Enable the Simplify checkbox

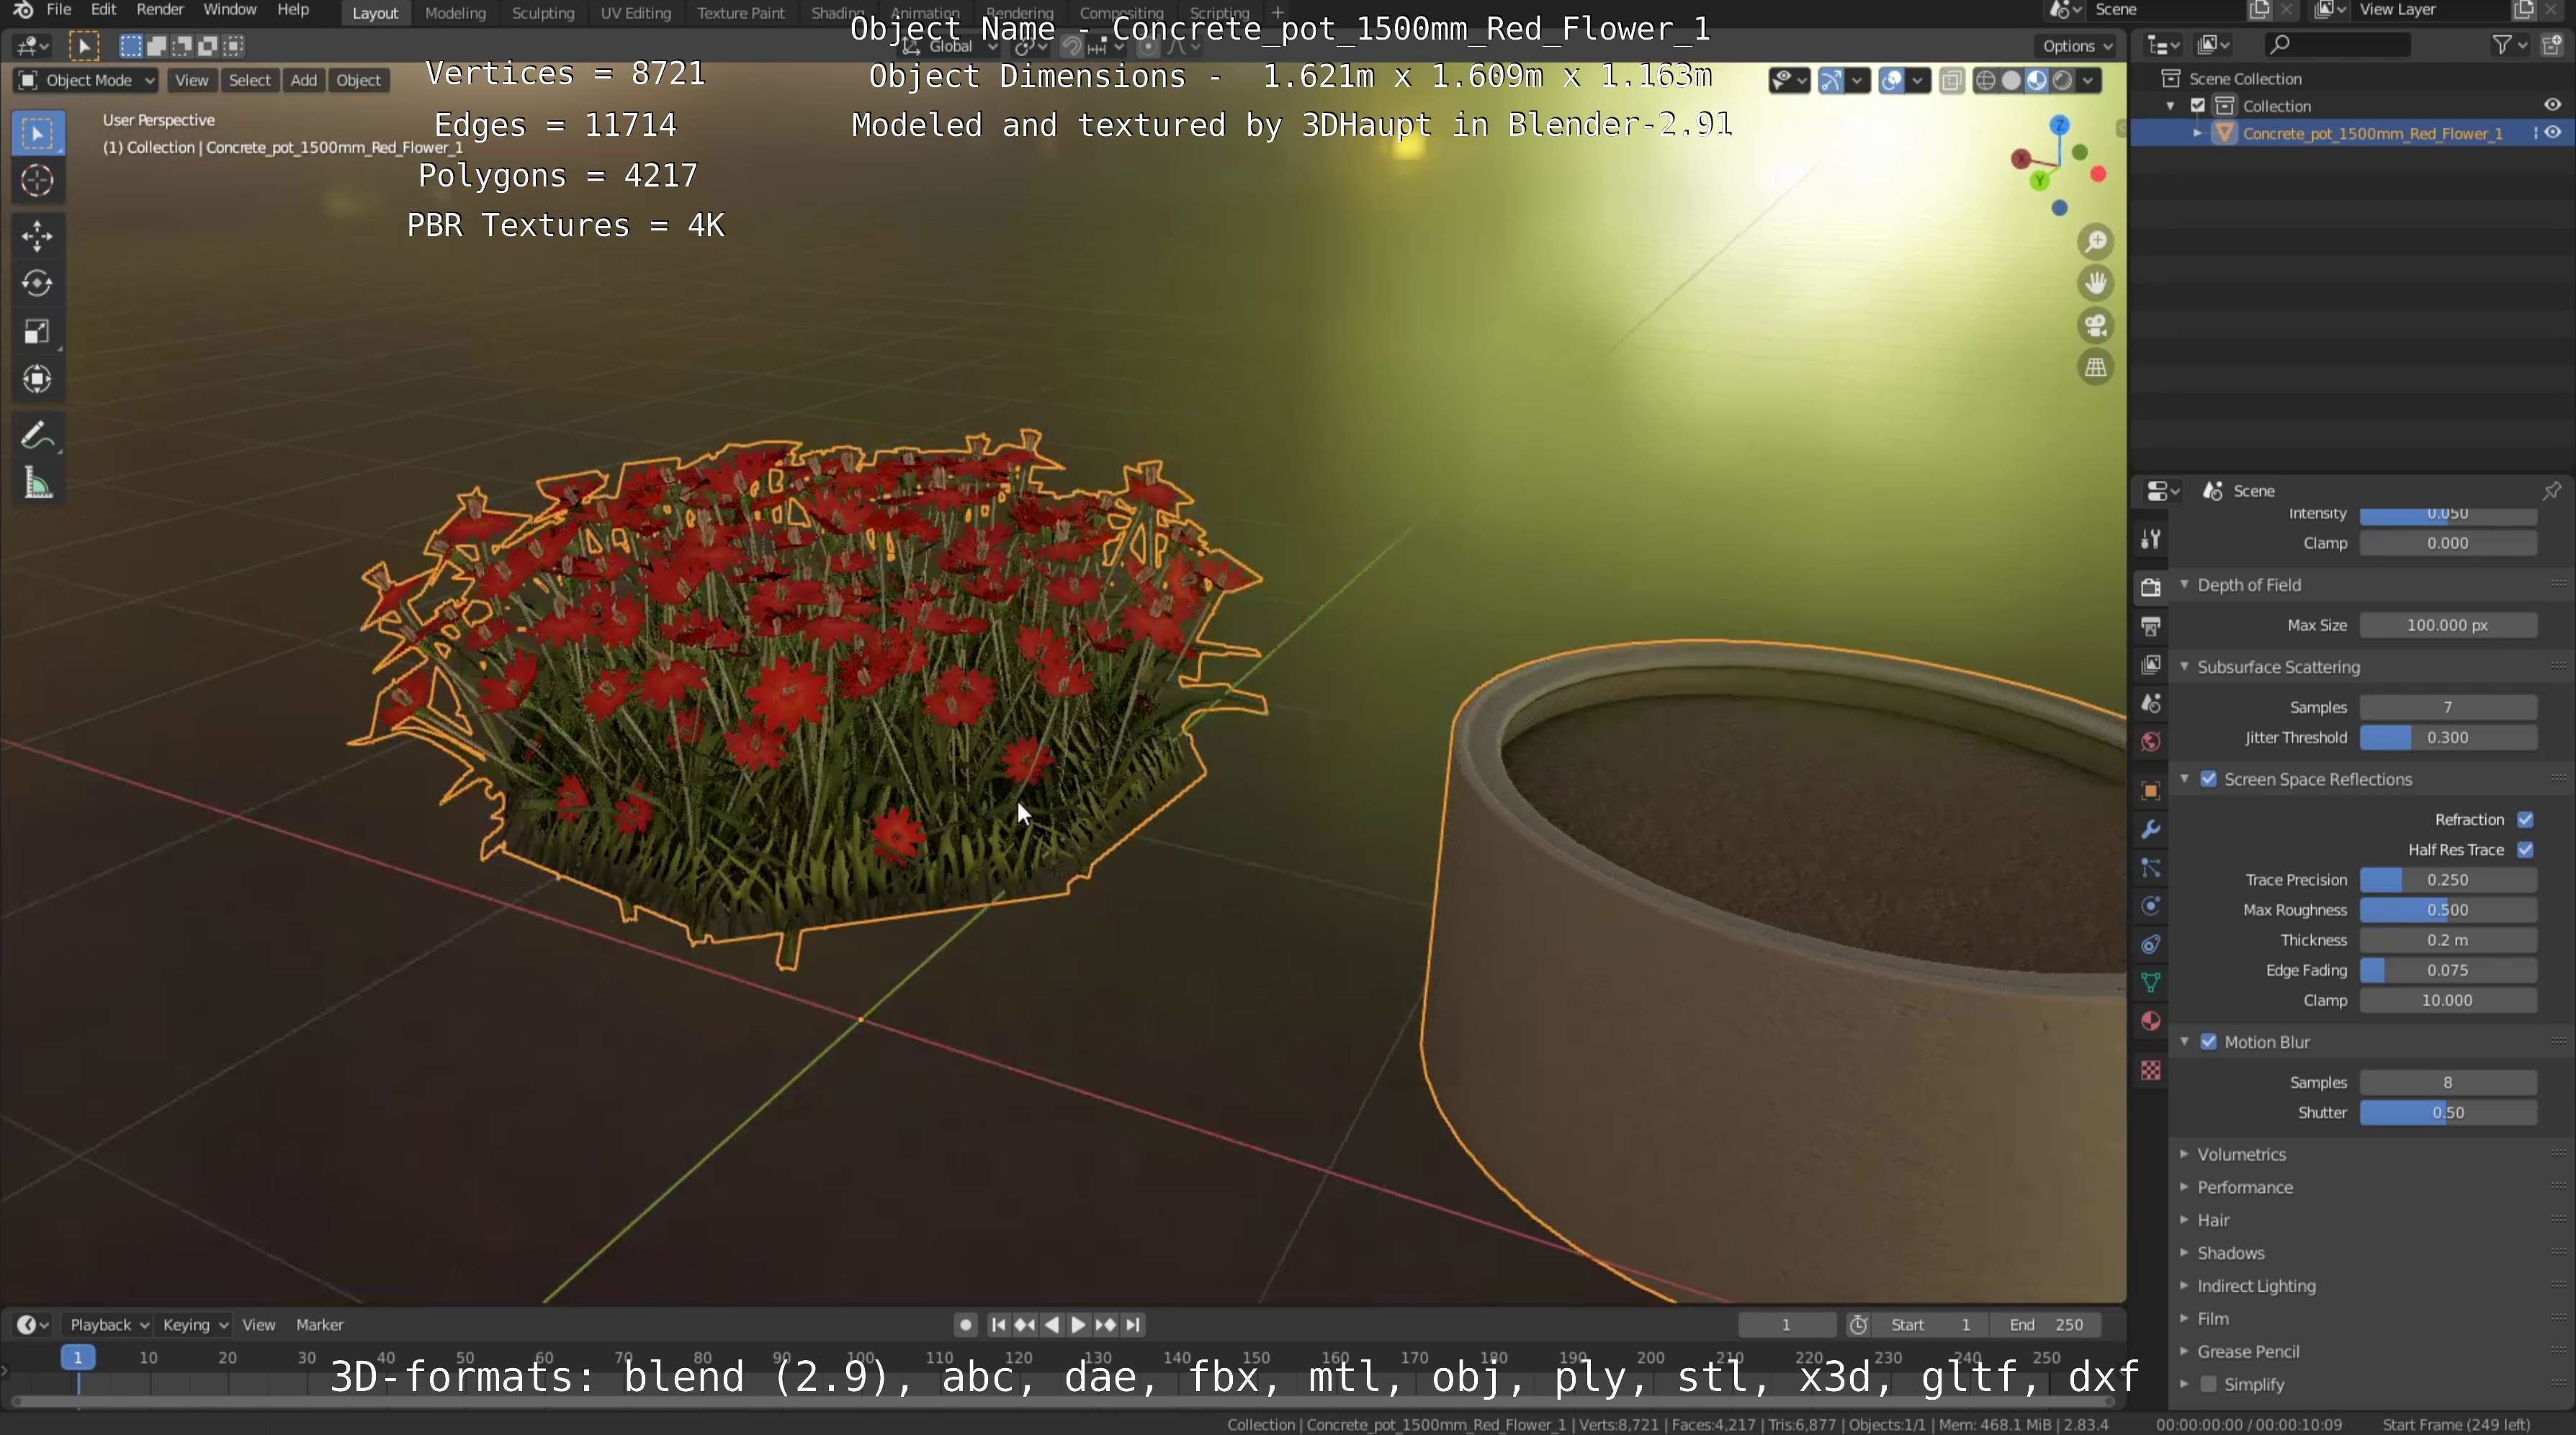coord(2209,1384)
